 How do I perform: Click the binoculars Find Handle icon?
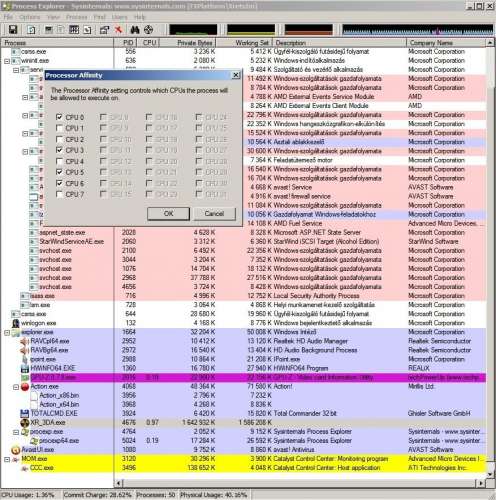(x=135, y=30)
